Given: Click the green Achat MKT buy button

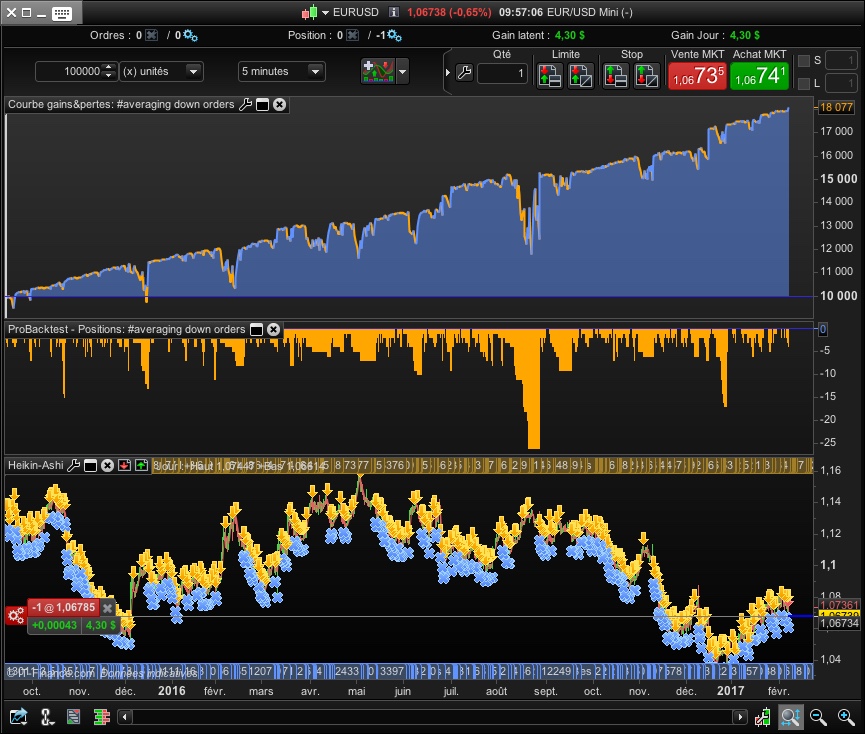Looking at the screenshot, I should (759, 76).
